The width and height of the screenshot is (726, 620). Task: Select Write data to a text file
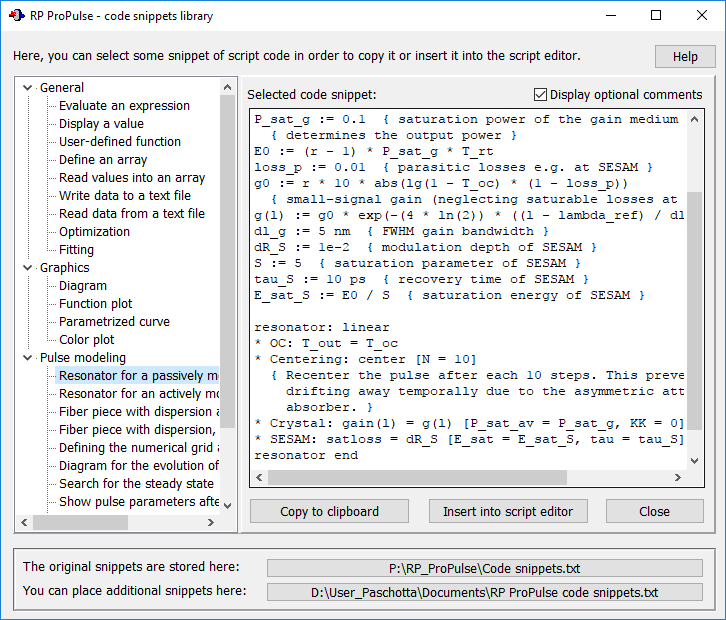(x=125, y=195)
